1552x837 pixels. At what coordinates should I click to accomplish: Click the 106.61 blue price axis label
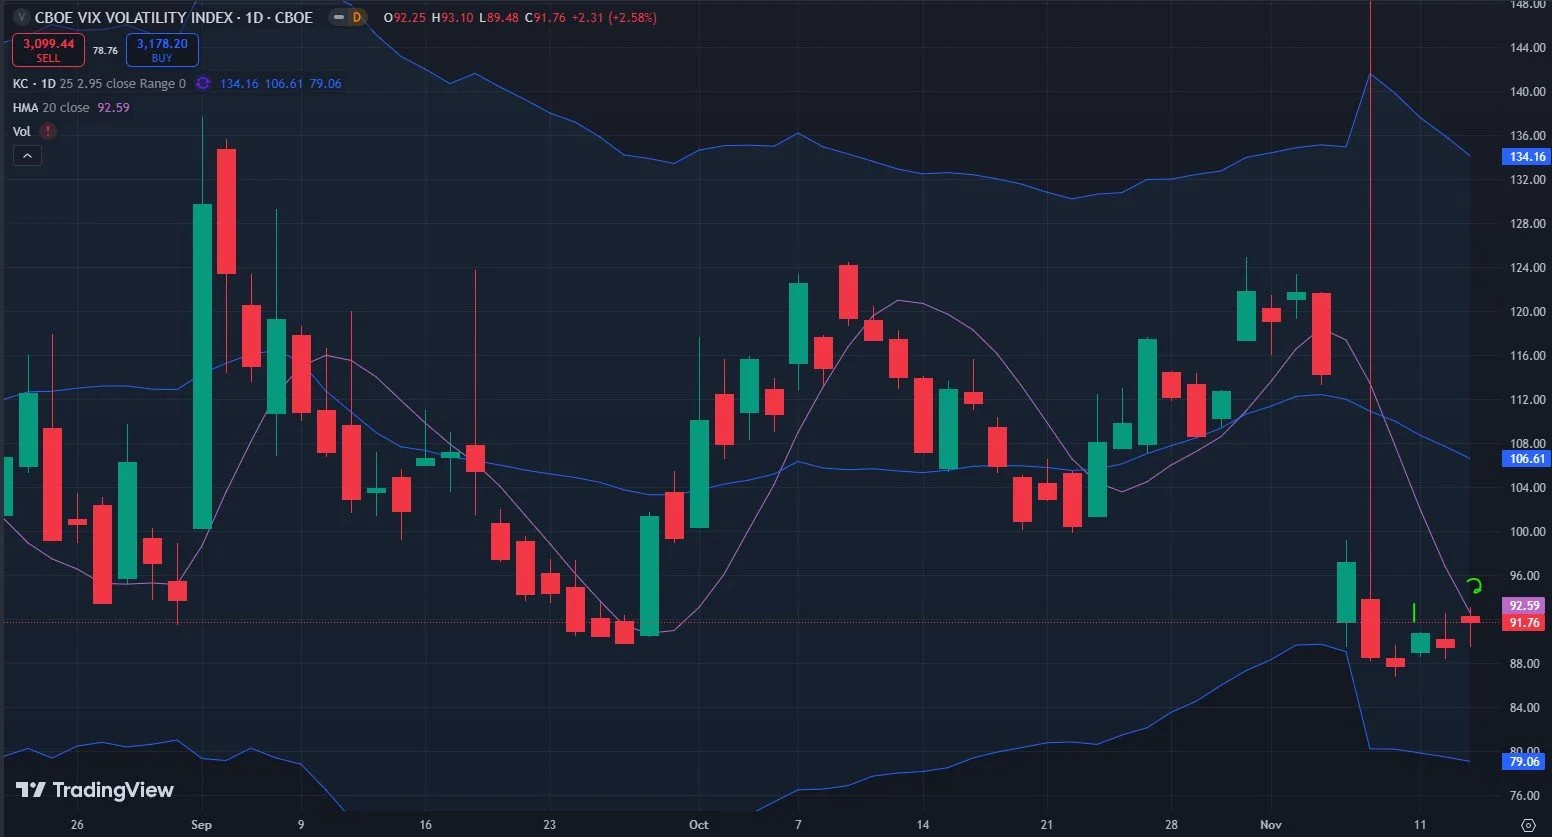click(x=1527, y=459)
